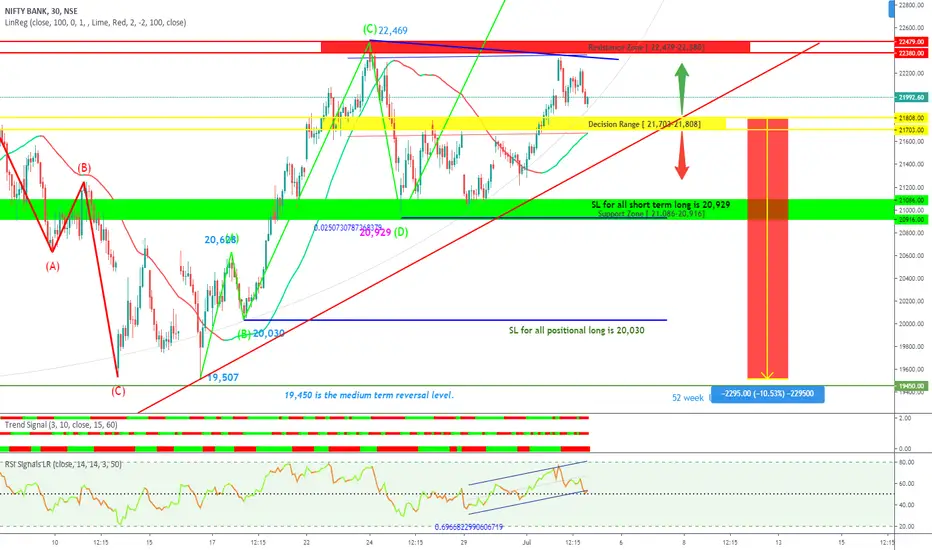Select the 20916.00 green price label
Image resolution: width=932 pixels, height=550 pixels.
click(911, 219)
